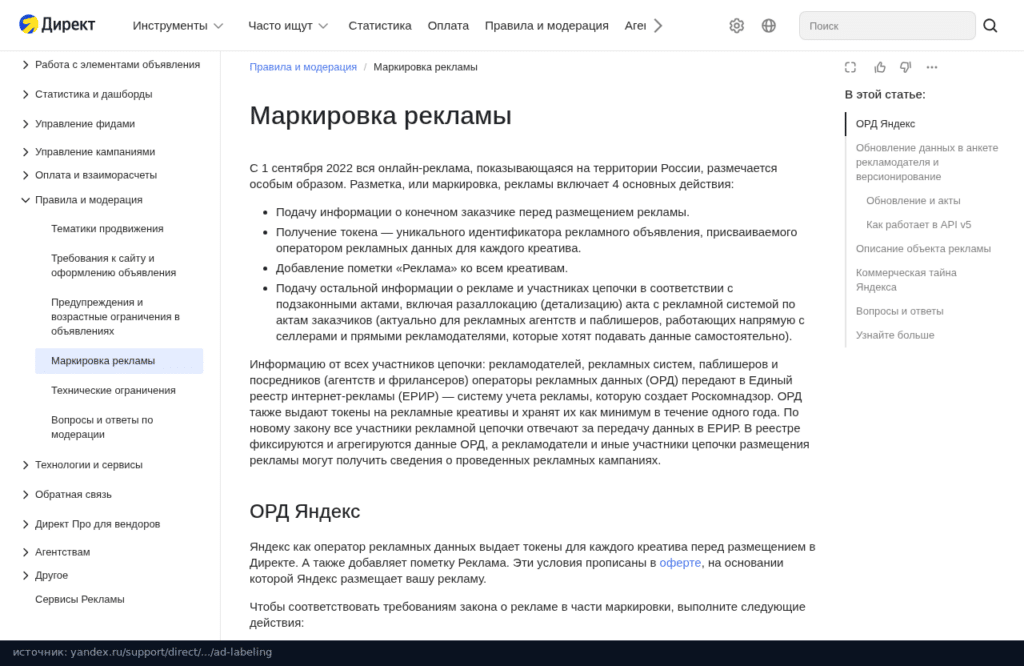This screenshot has height=666, width=1024.
Task: Expand Технологии и сервисы section
Action: (82, 465)
